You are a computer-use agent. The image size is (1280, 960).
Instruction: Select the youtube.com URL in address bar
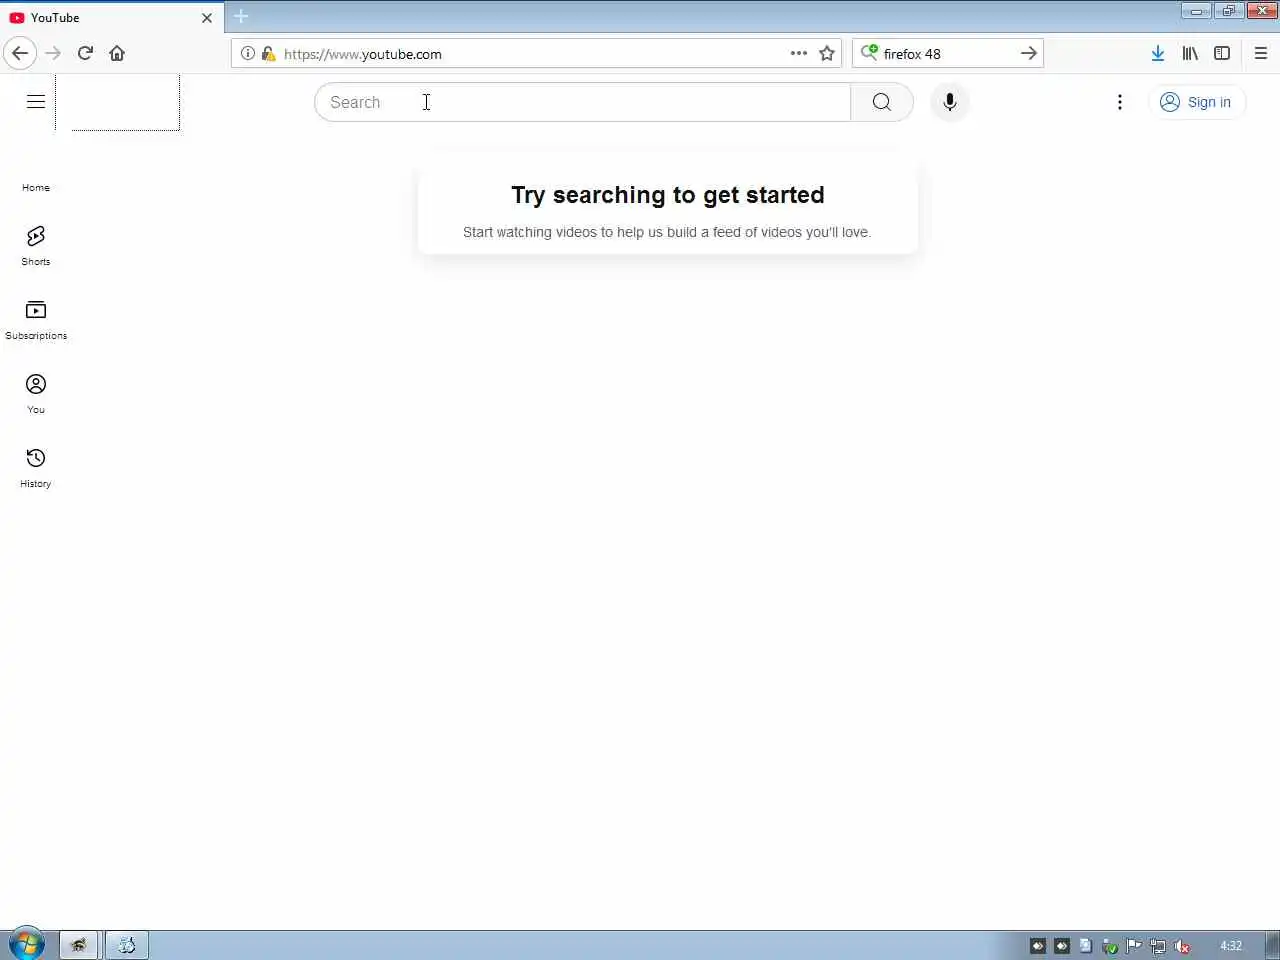pos(363,54)
